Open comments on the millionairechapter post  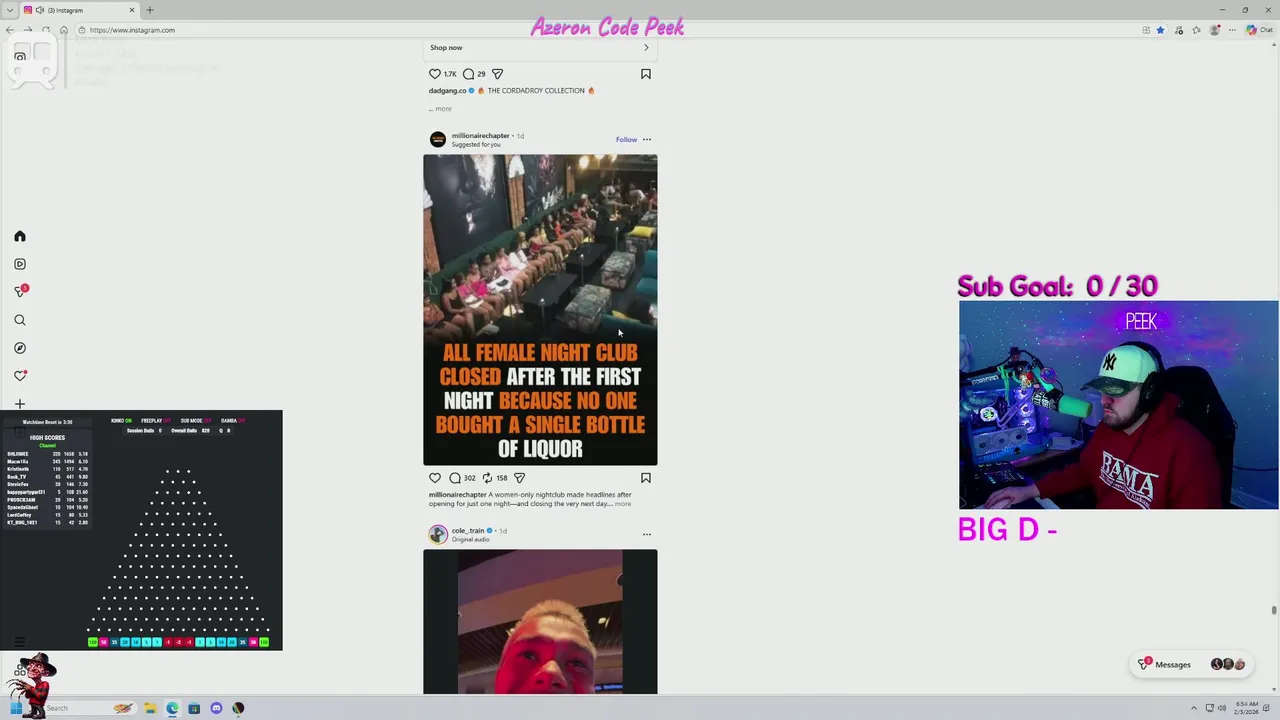coord(455,478)
